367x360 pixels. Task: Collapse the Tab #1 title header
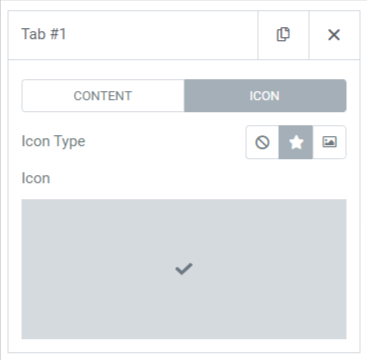tap(133, 35)
